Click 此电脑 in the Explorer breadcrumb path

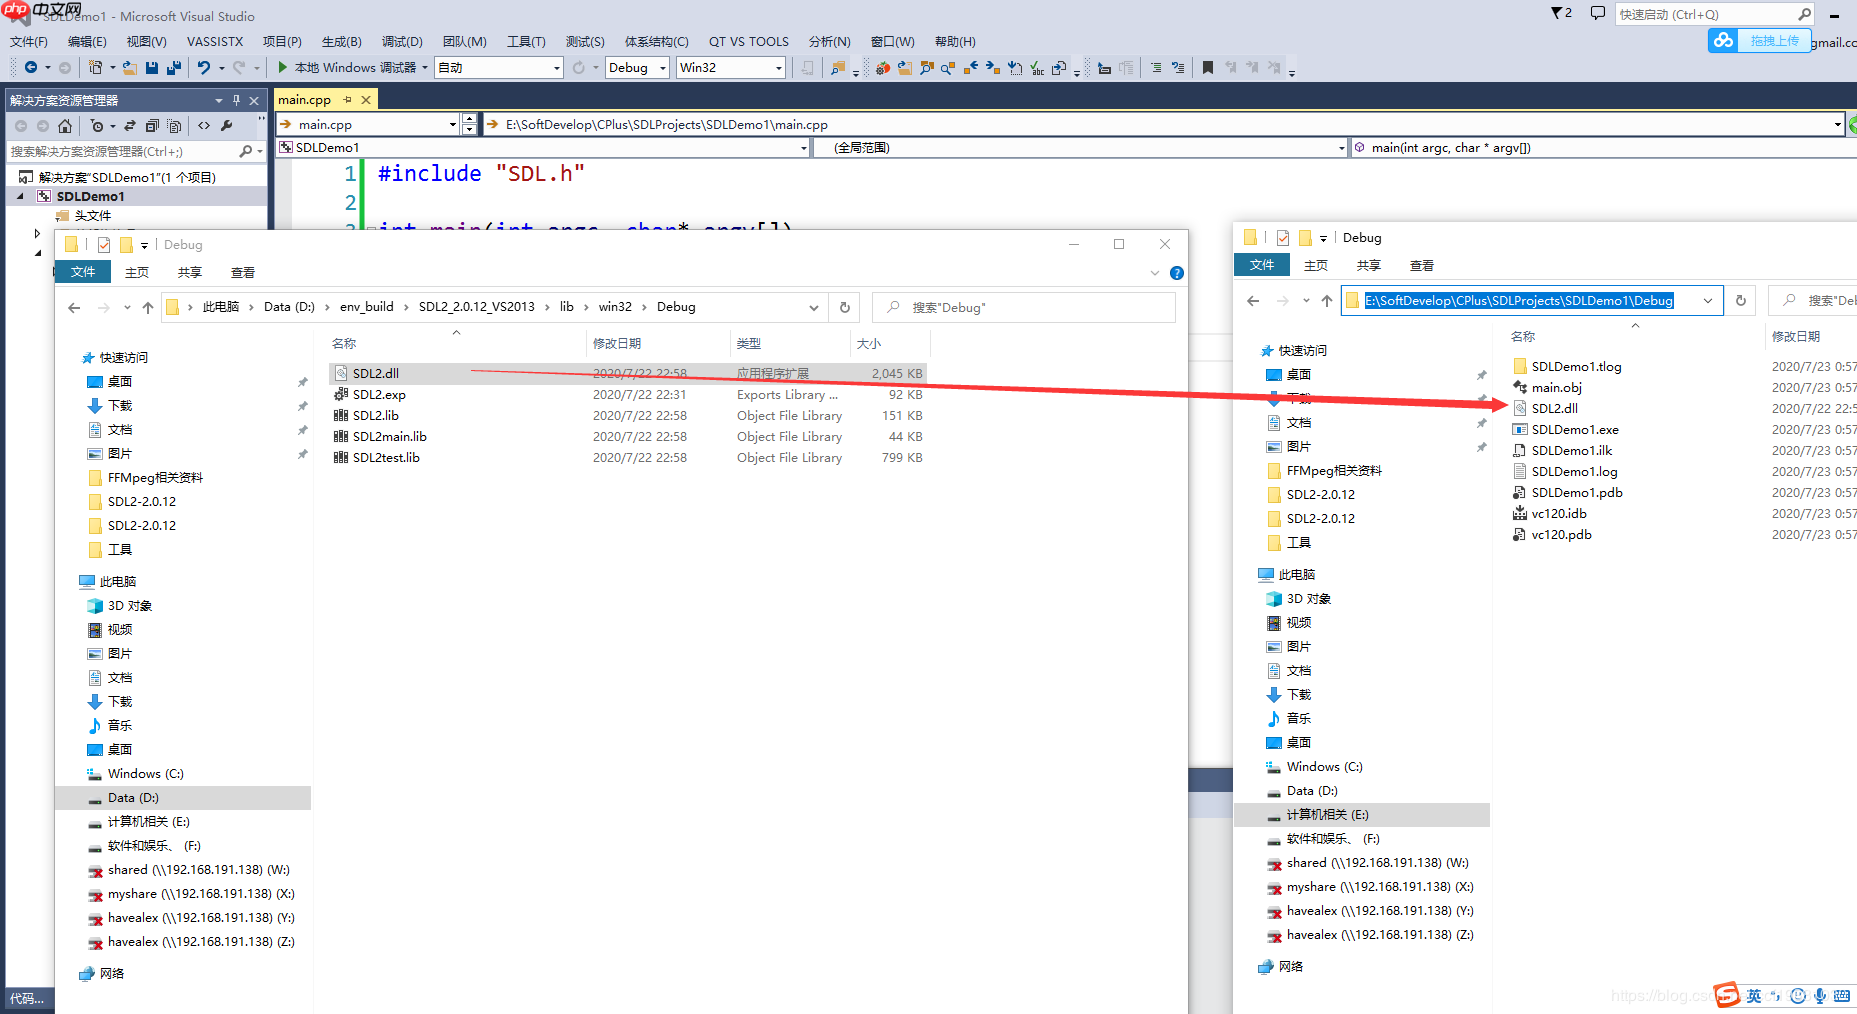click(221, 307)
